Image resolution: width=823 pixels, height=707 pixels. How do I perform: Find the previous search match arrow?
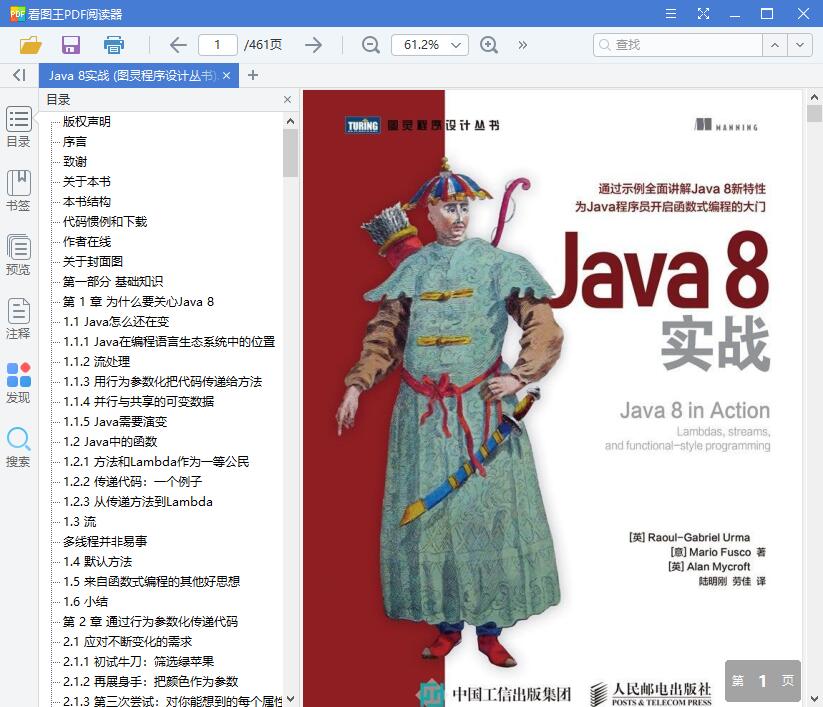pyautogui.click(x=775, y=45)
